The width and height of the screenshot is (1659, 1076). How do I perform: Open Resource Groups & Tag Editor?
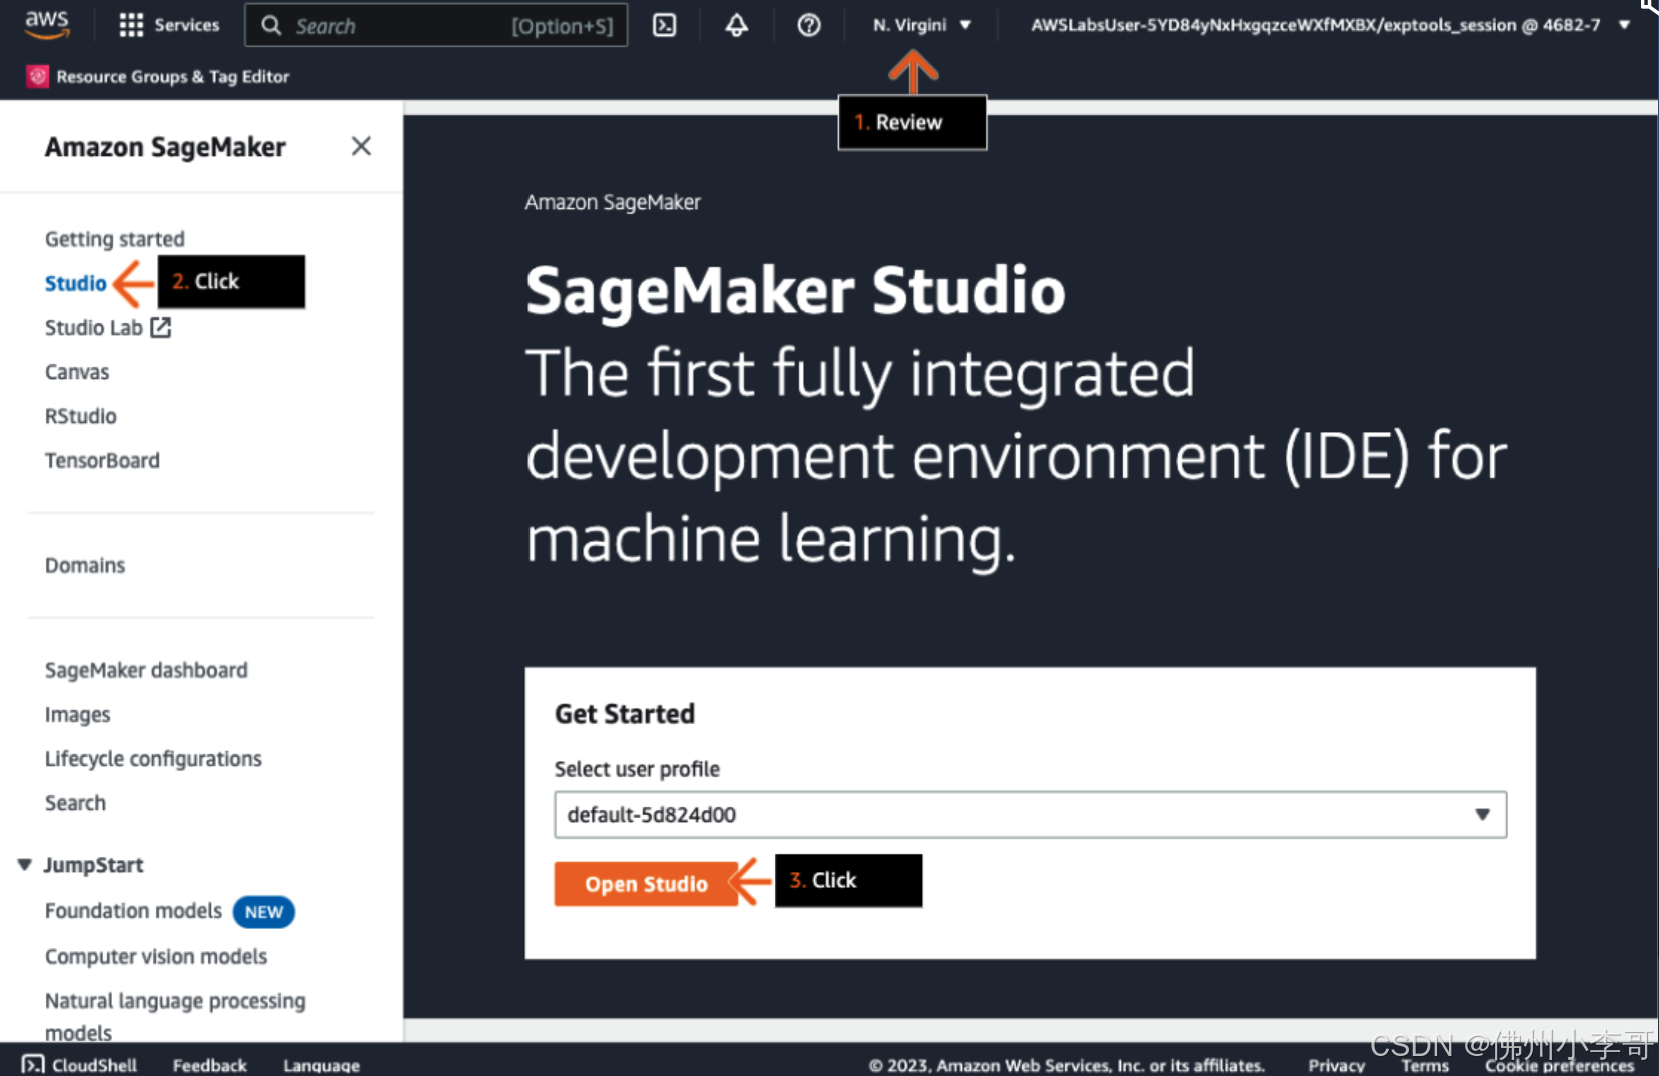tap(173, 76)
